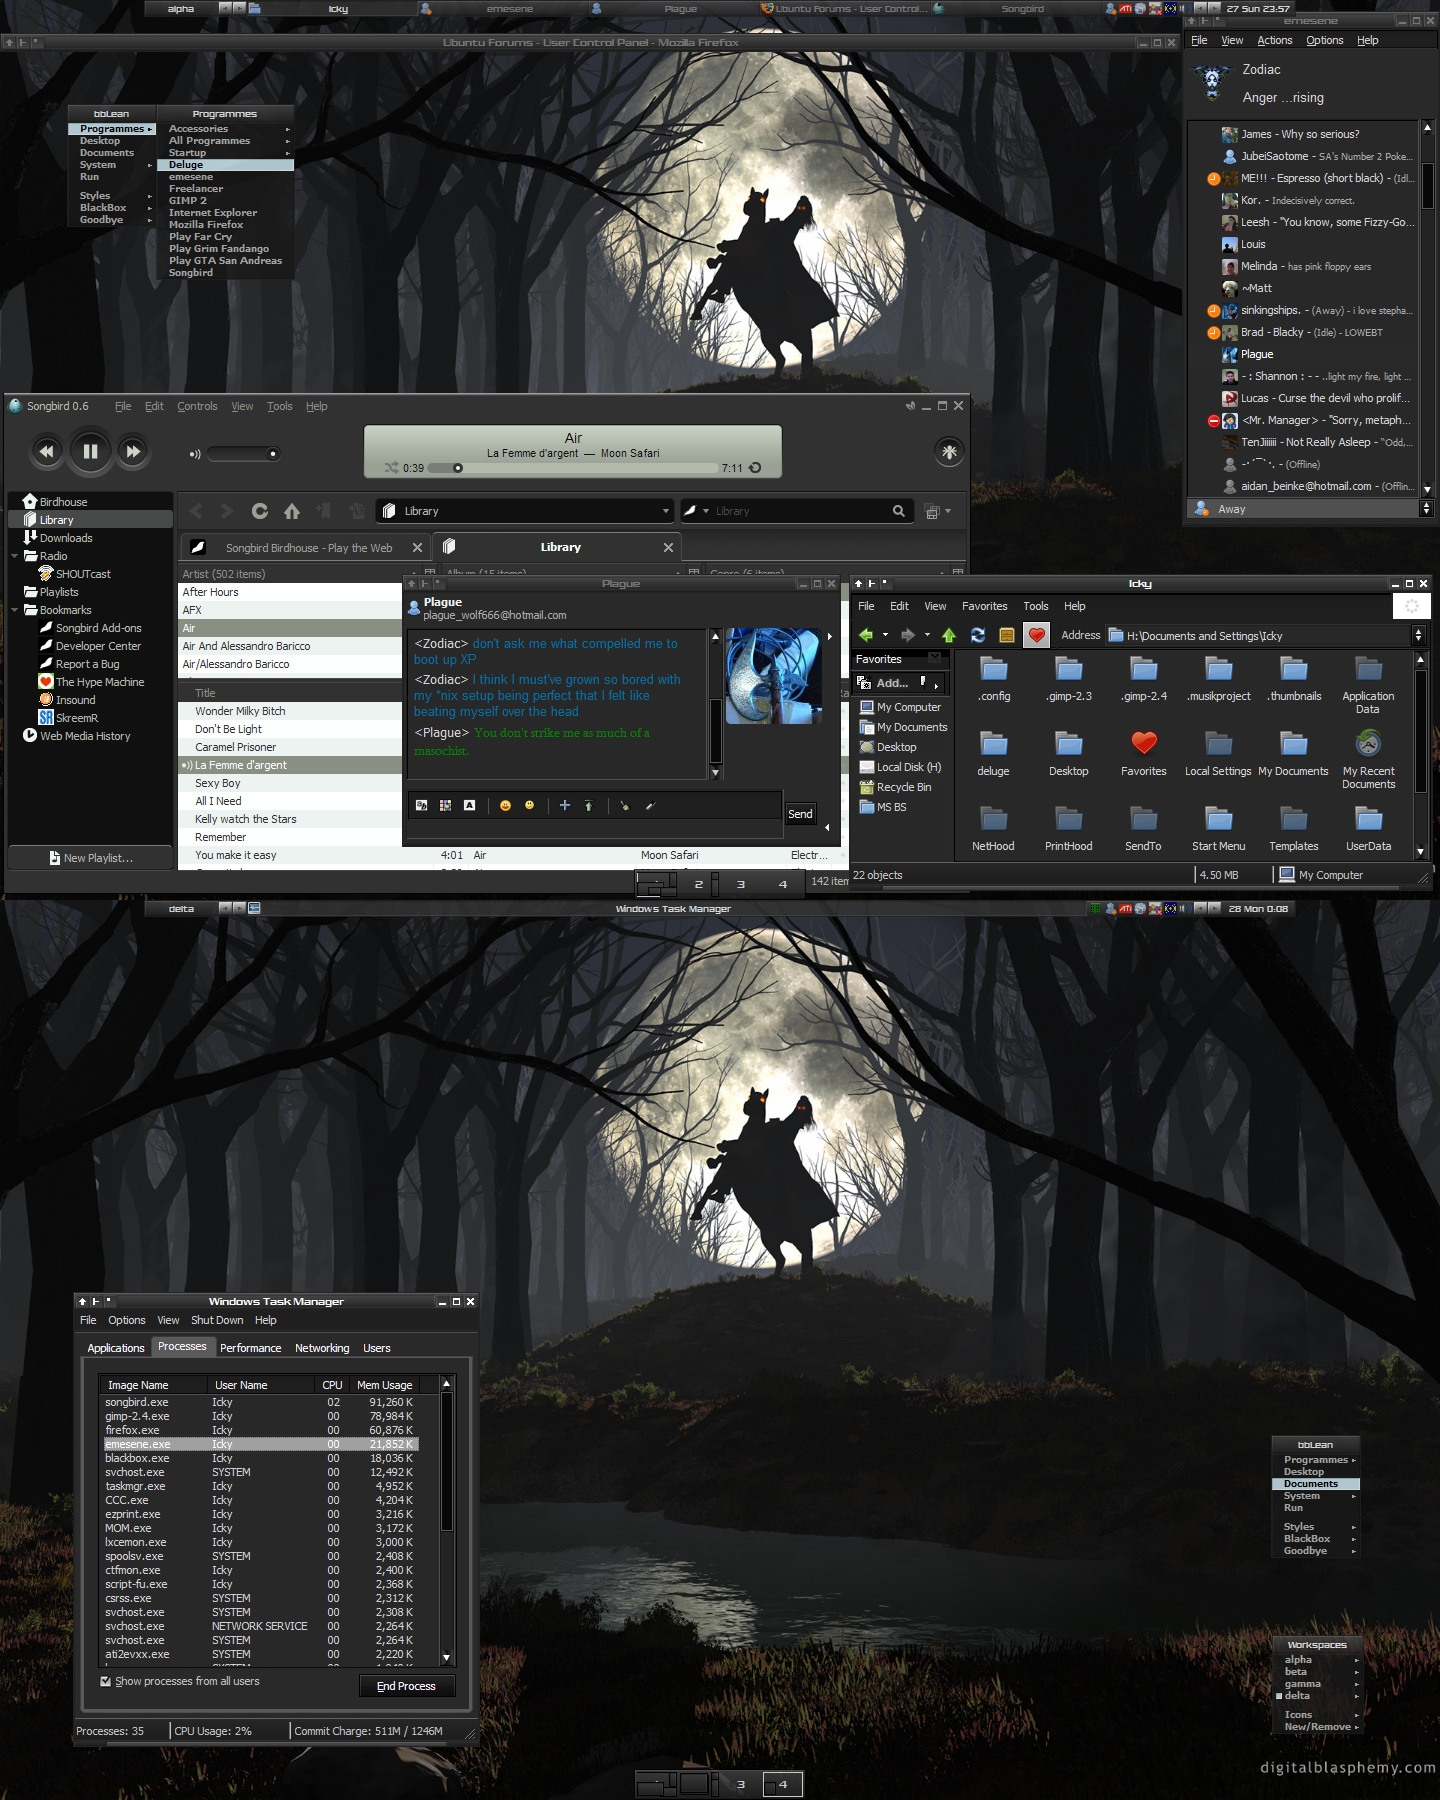
Task: Open the address bar dropdown in Icky explorer
Action: tap(1418, 635)
